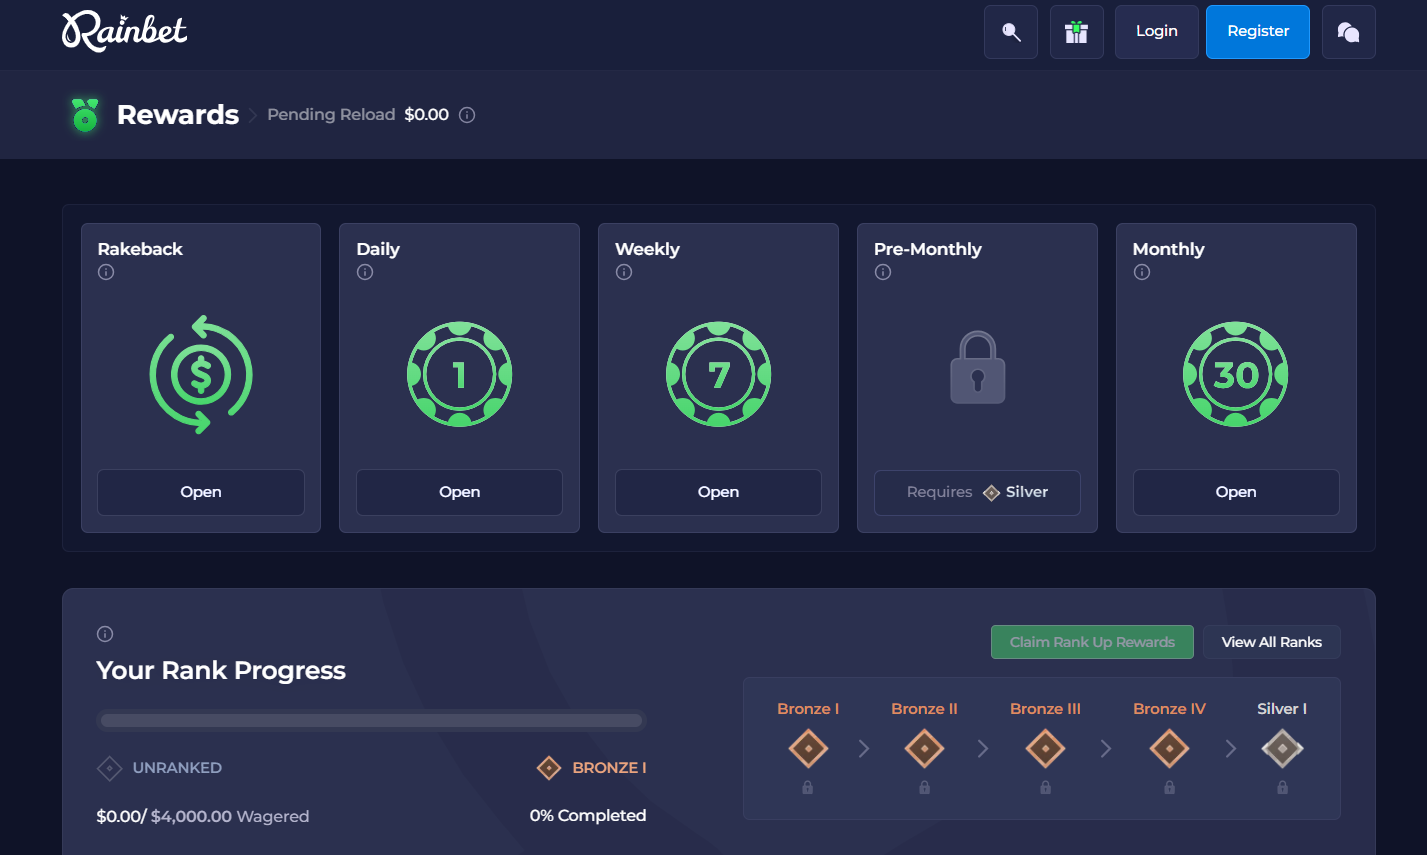Show info for Pending Reload
This screenshot has height=855, width=1427.
(467, 115)
